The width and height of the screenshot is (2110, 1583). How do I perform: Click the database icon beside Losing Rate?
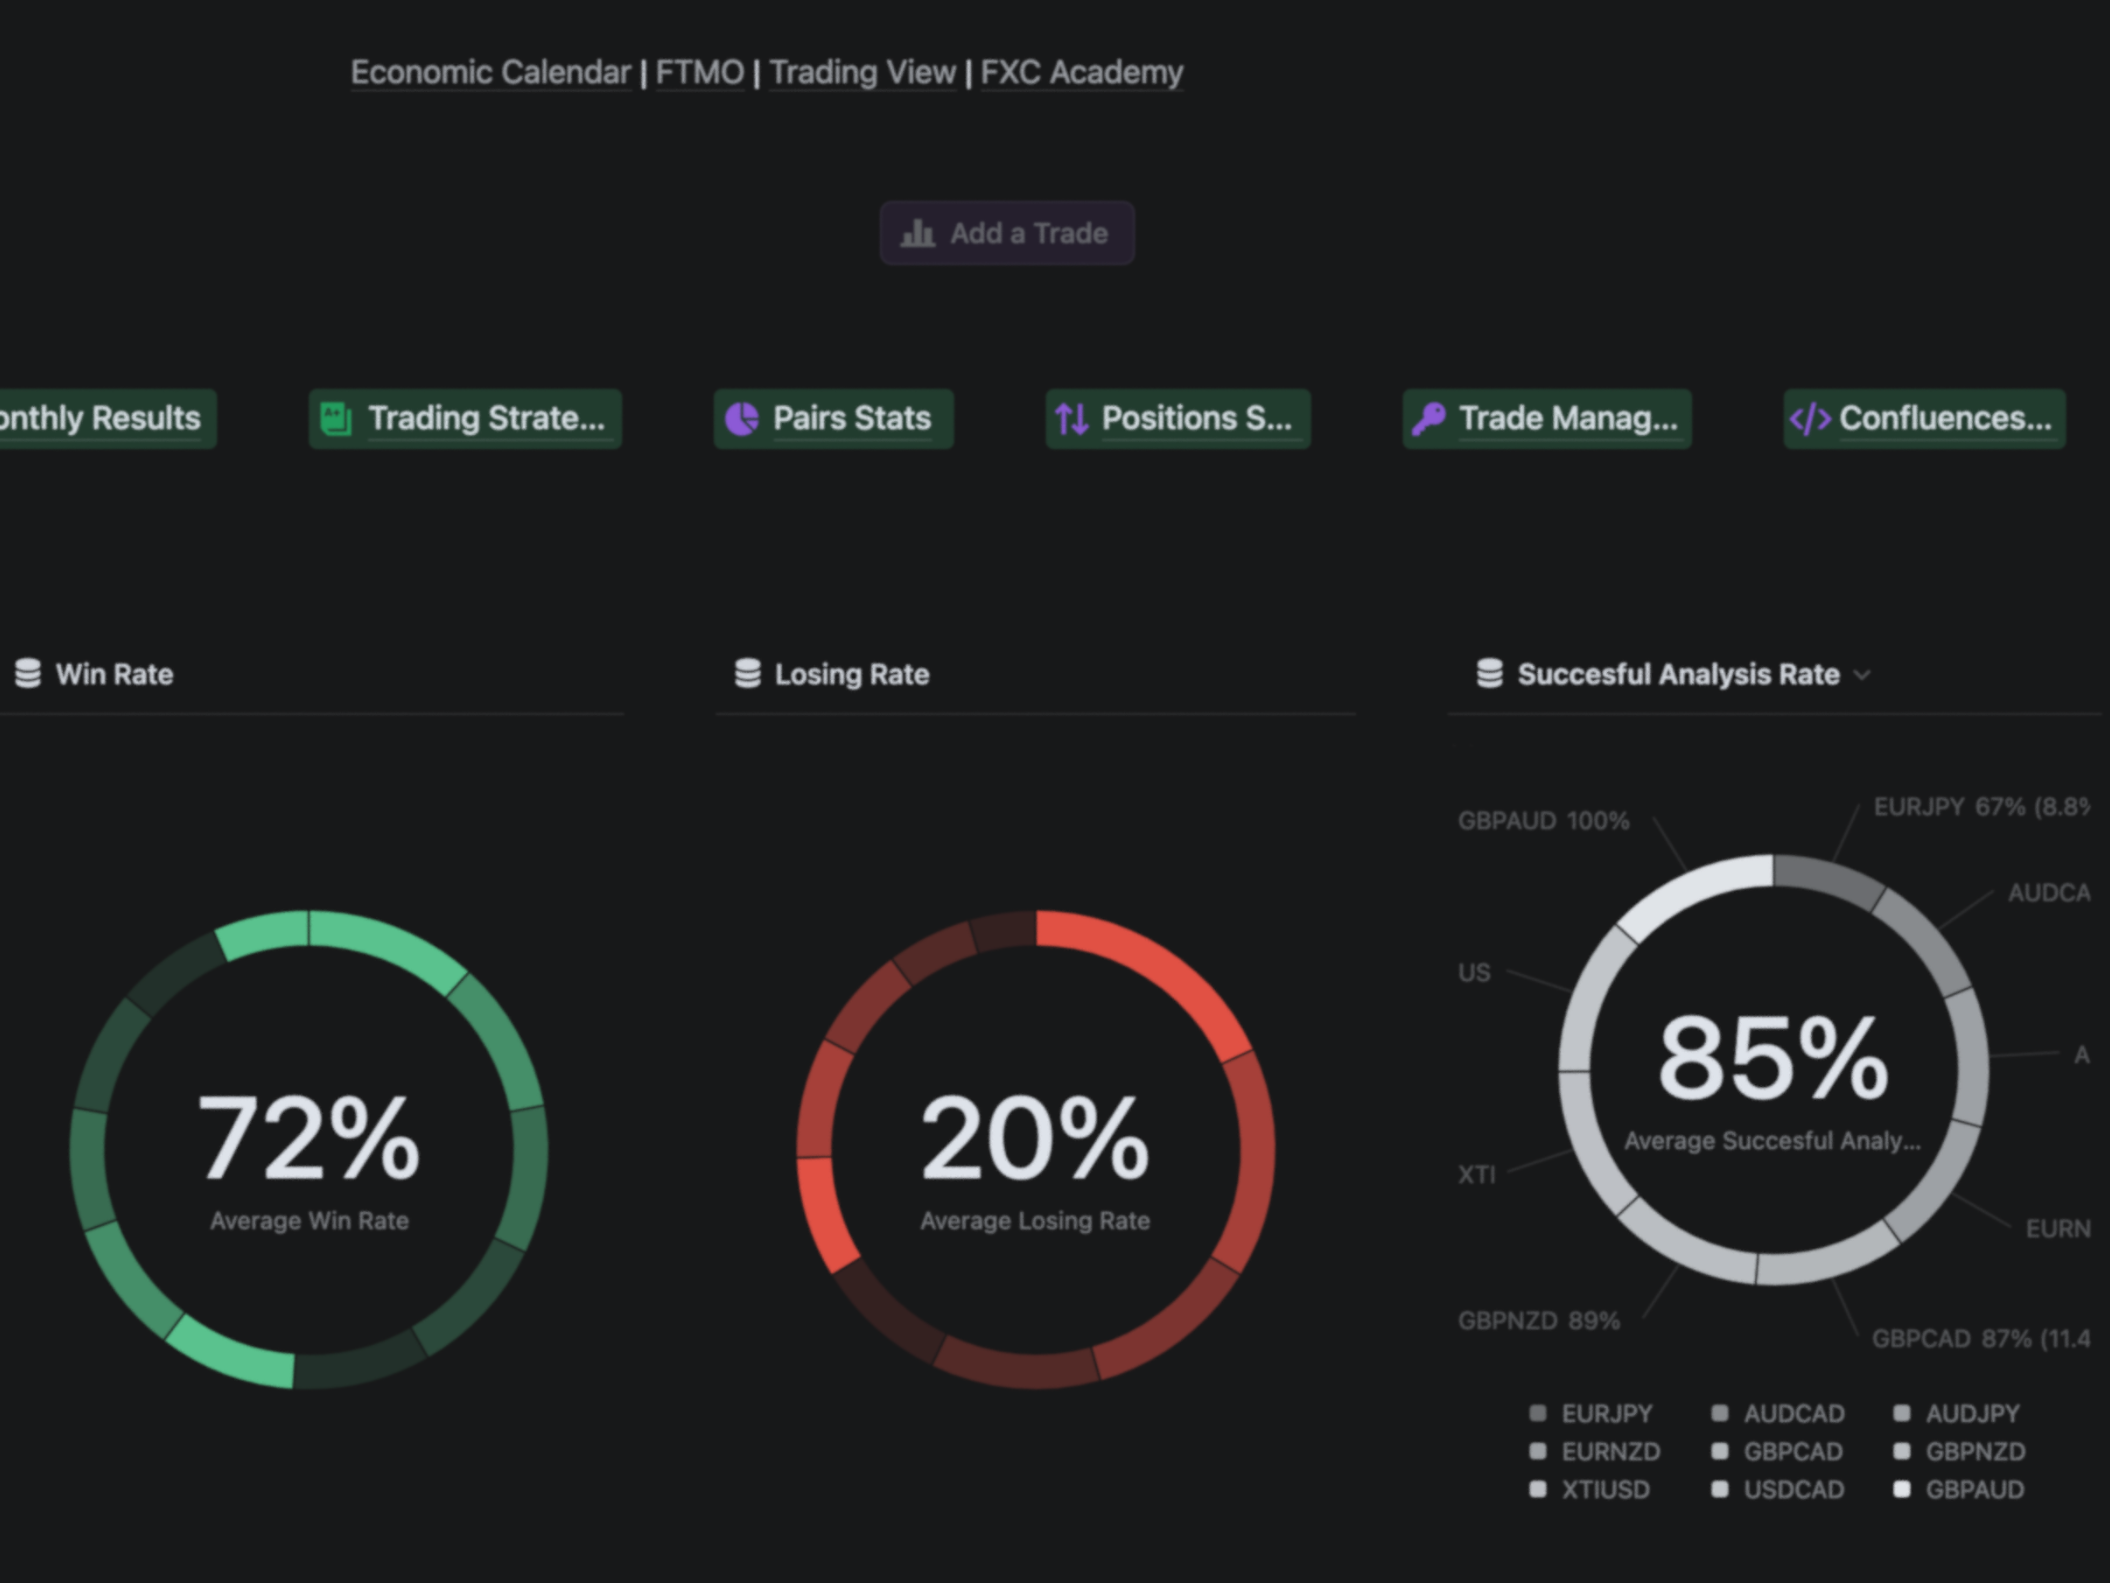[748, 674]
